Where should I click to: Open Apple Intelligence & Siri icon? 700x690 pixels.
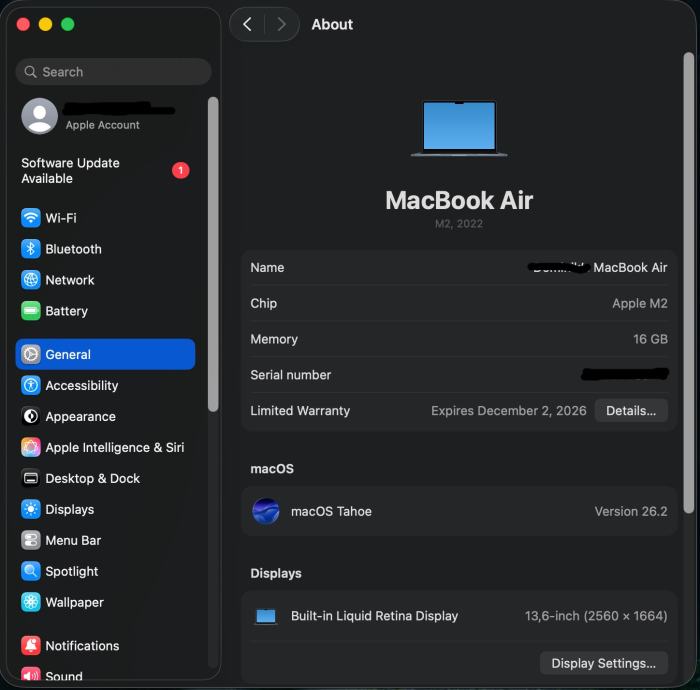(31, 447)
